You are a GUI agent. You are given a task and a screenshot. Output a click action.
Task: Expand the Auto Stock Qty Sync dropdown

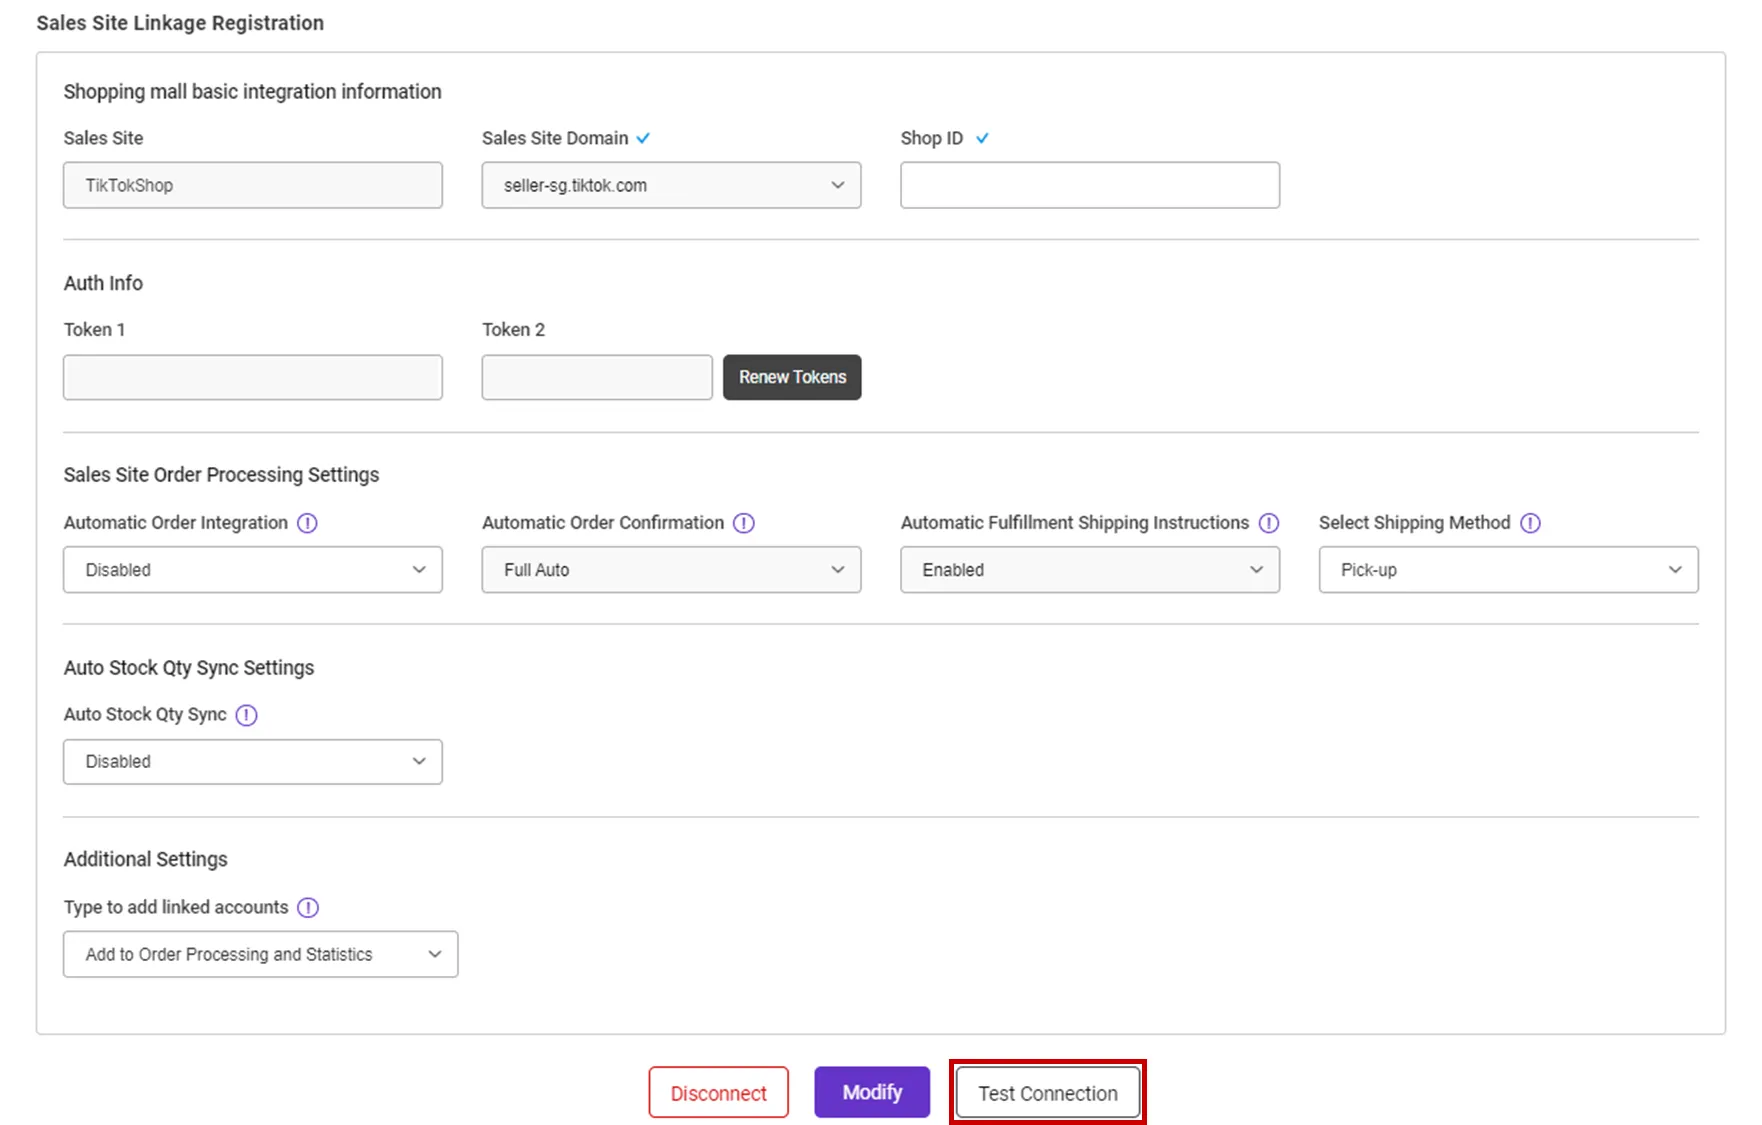coord(253,762)
